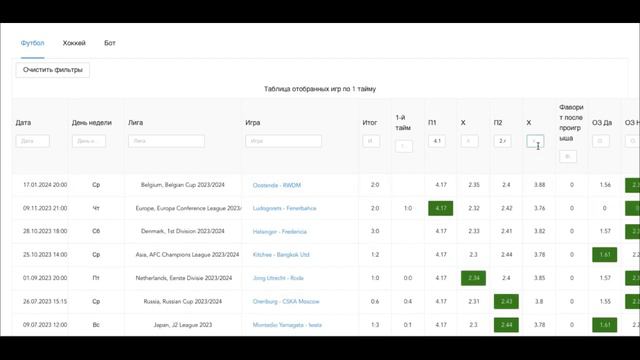The image size is (640, 360).
Task: Click the green 2.44 cell in Montedio Yamagata row
Action: 506,325
